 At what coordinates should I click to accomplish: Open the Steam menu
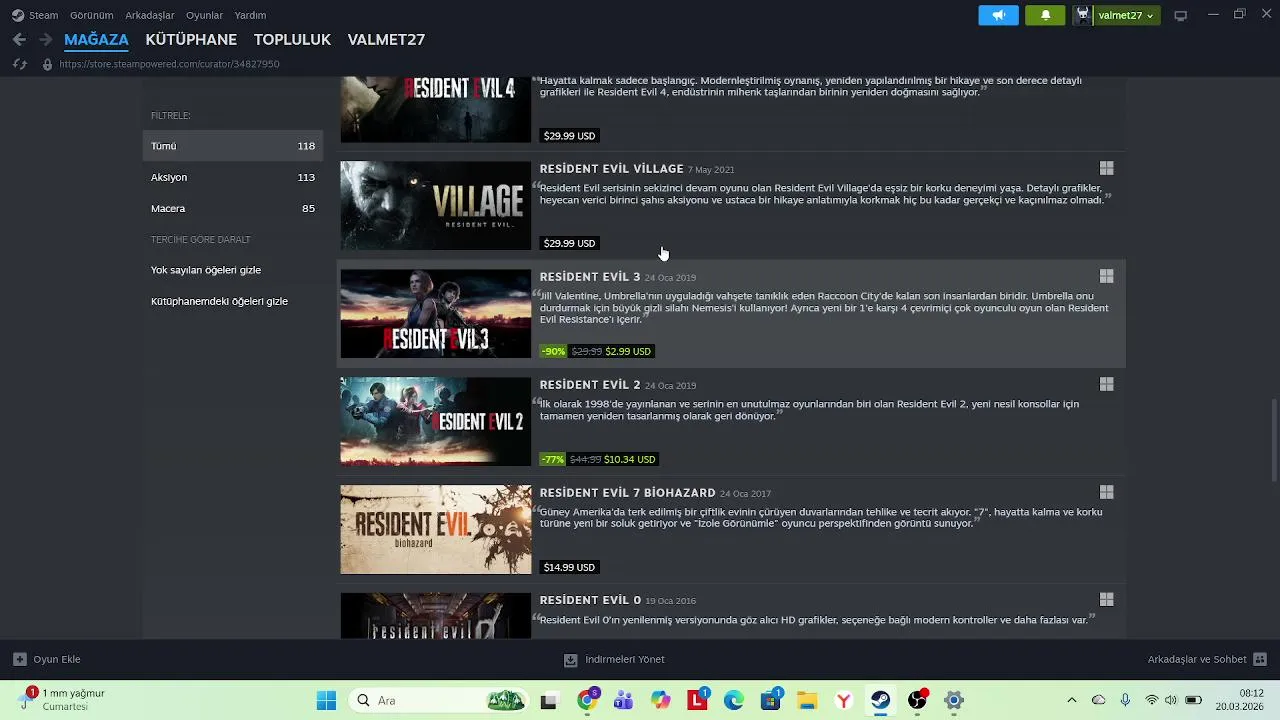(x=43, y=15)
